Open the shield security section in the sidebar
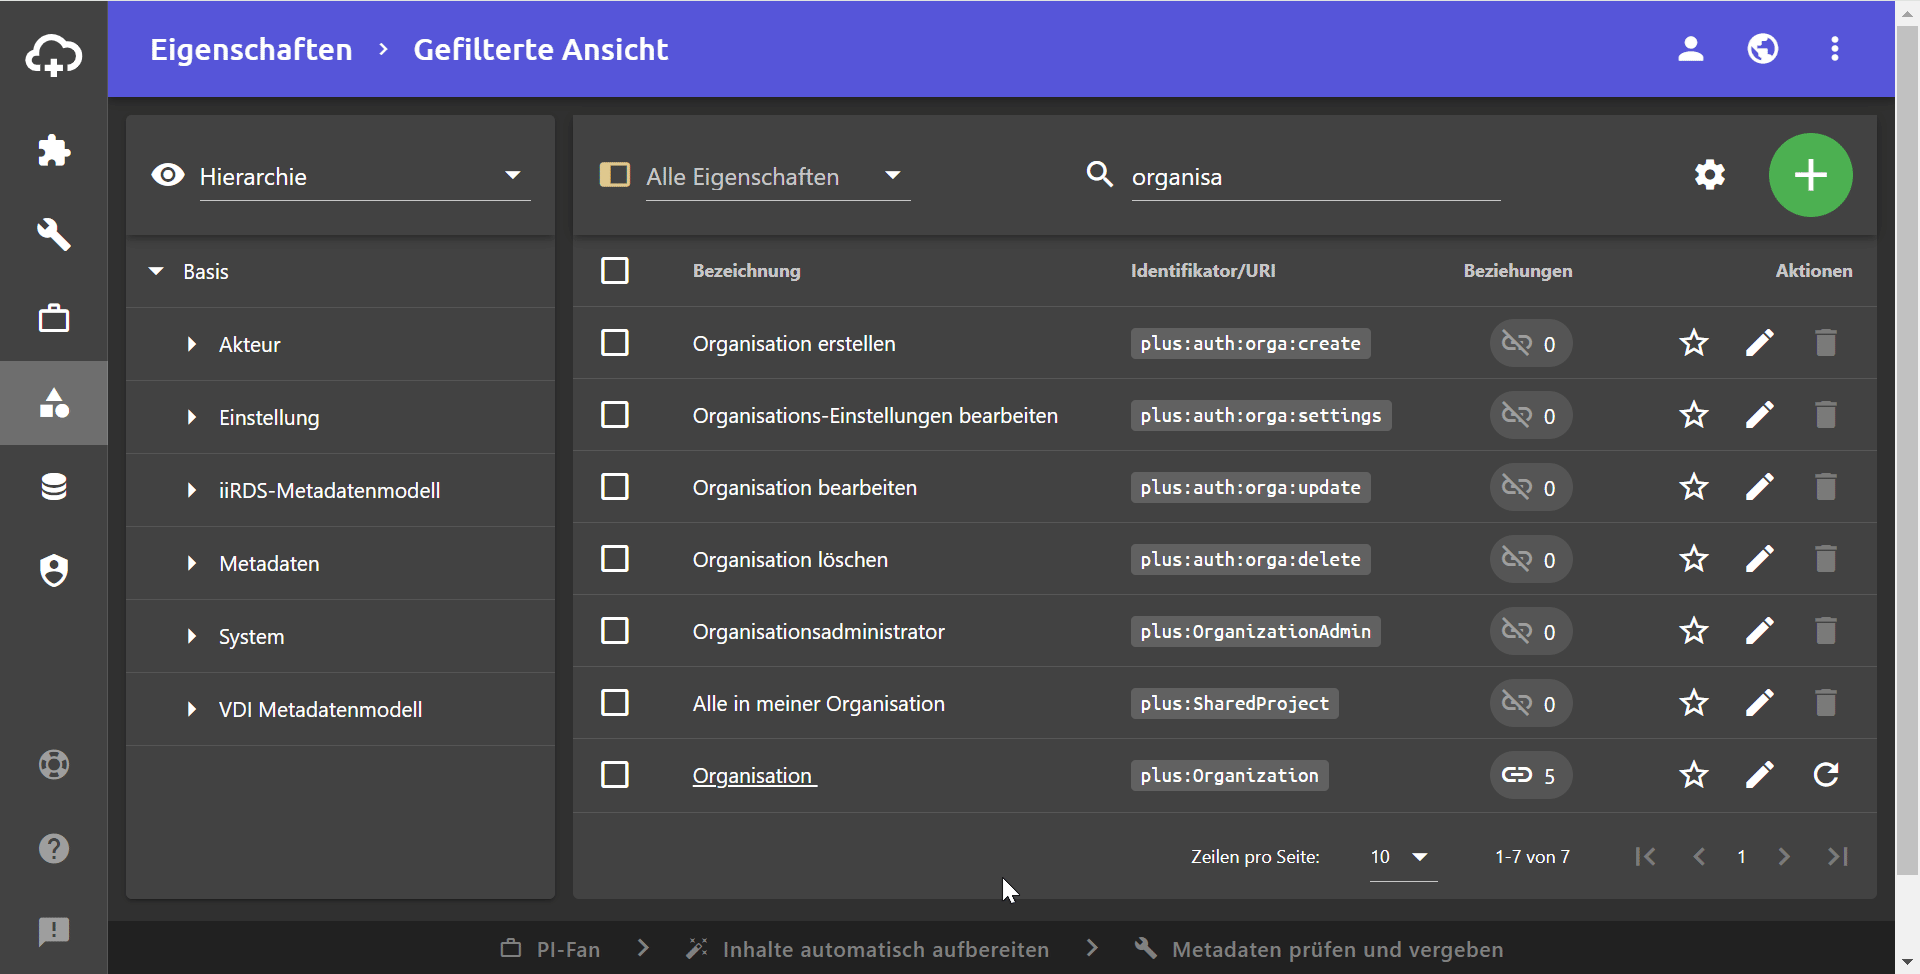The width and height of the screenshot is (1920, 974). (x=54, y=571)
